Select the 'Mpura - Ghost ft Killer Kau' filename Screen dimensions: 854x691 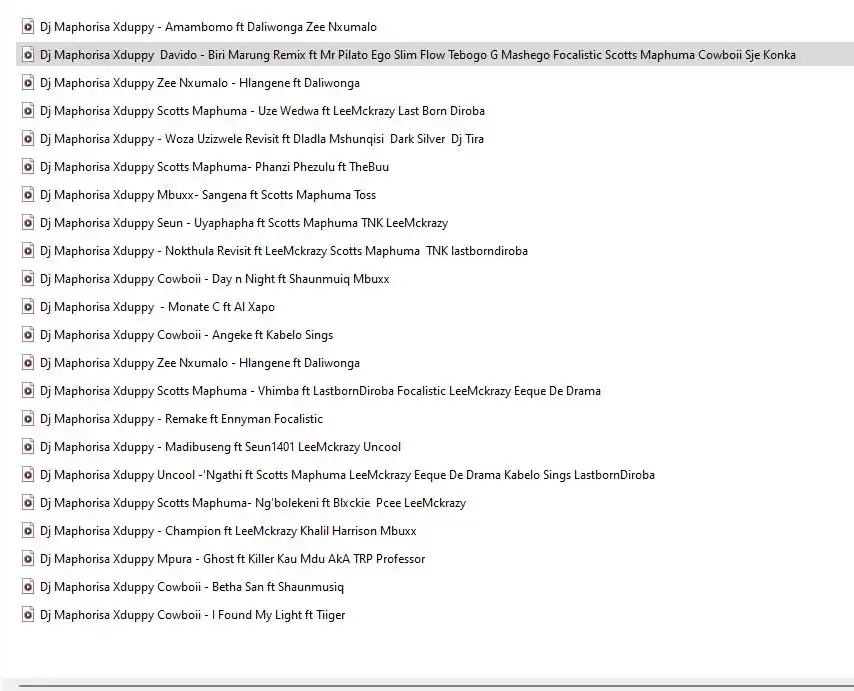[233, 559]
